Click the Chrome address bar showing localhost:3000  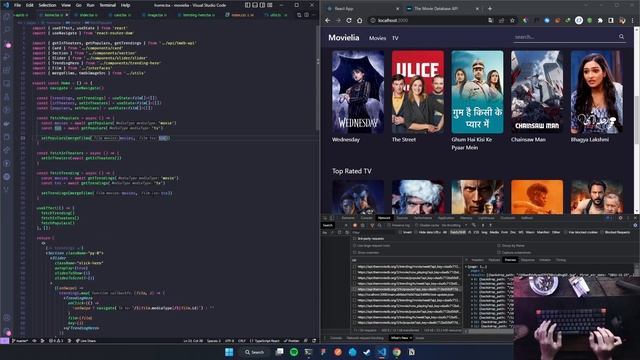click(x=429, y=20)
